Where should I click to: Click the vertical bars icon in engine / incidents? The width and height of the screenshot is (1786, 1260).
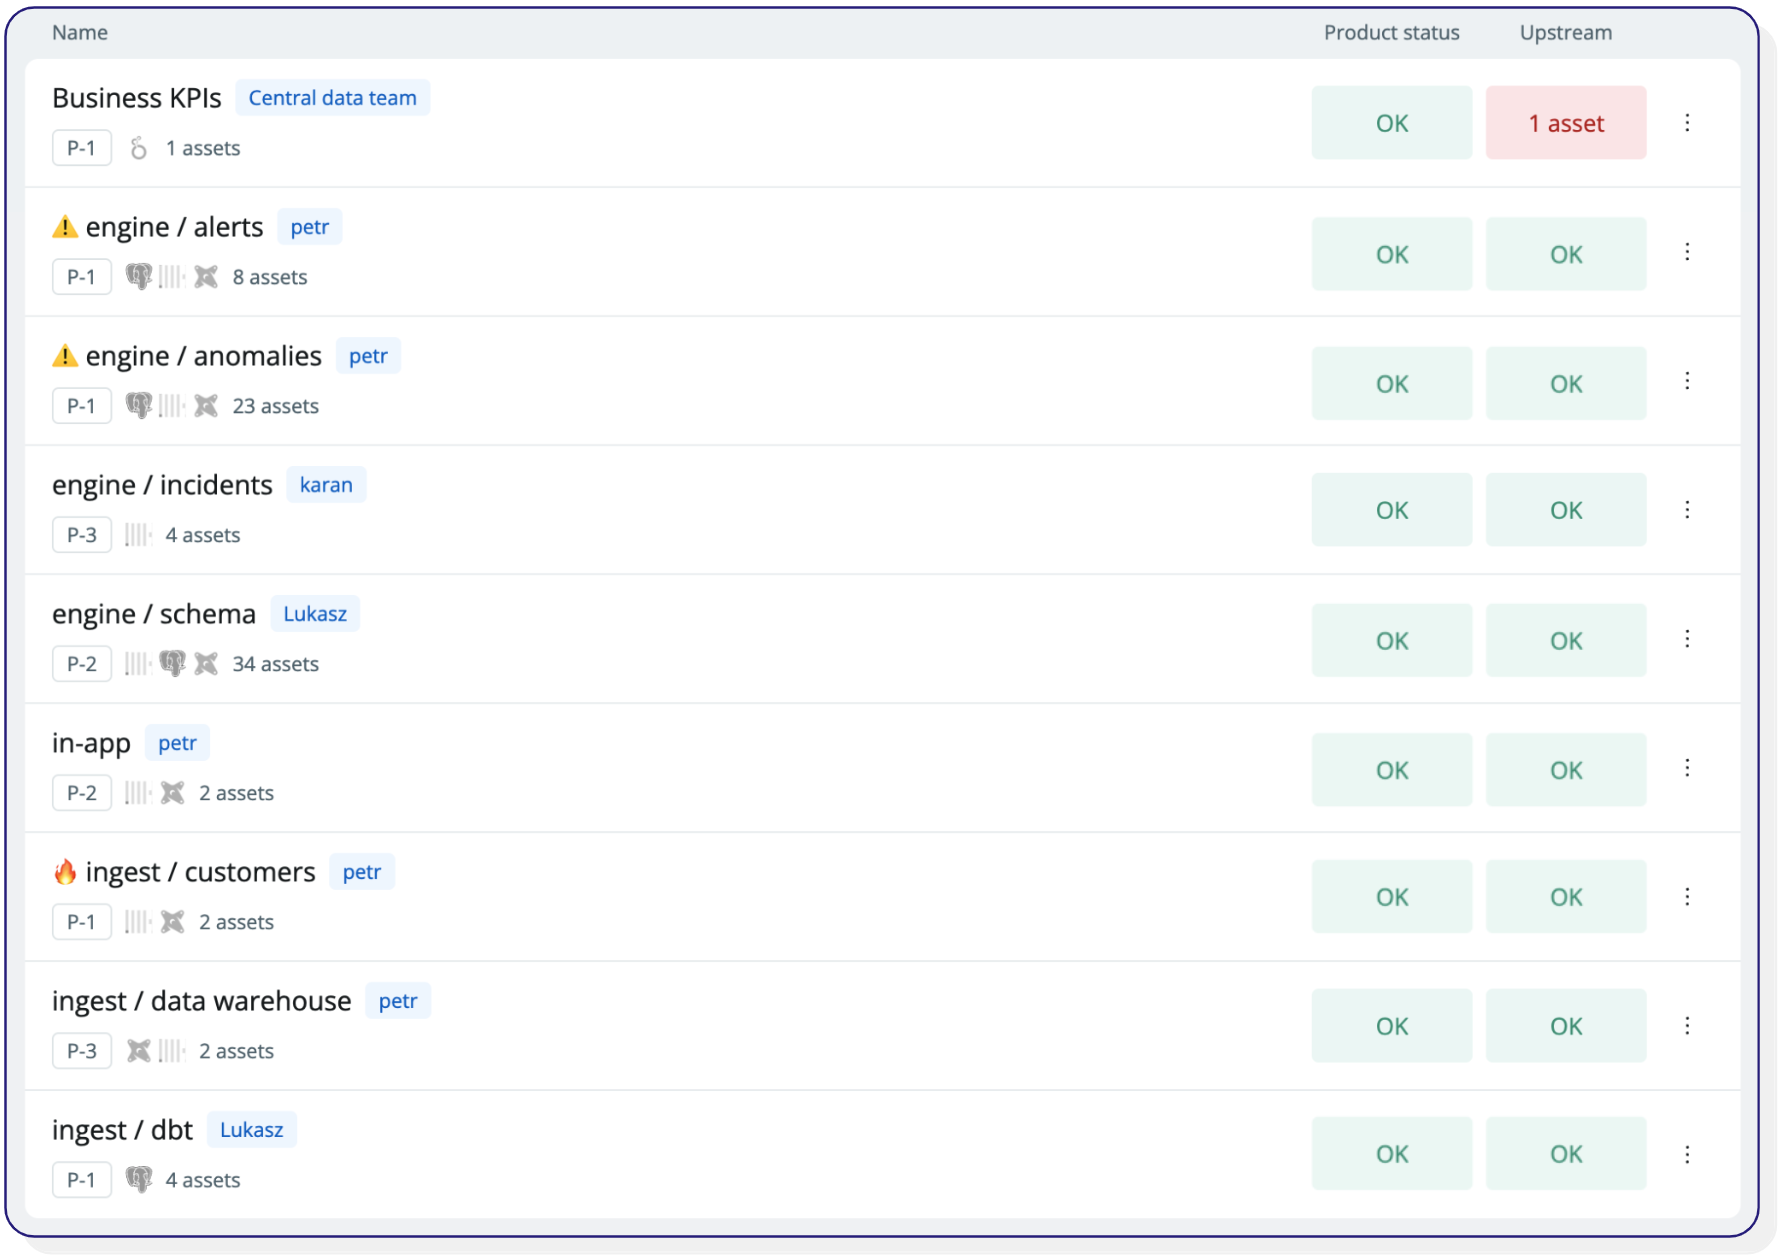tap(138, 535)
